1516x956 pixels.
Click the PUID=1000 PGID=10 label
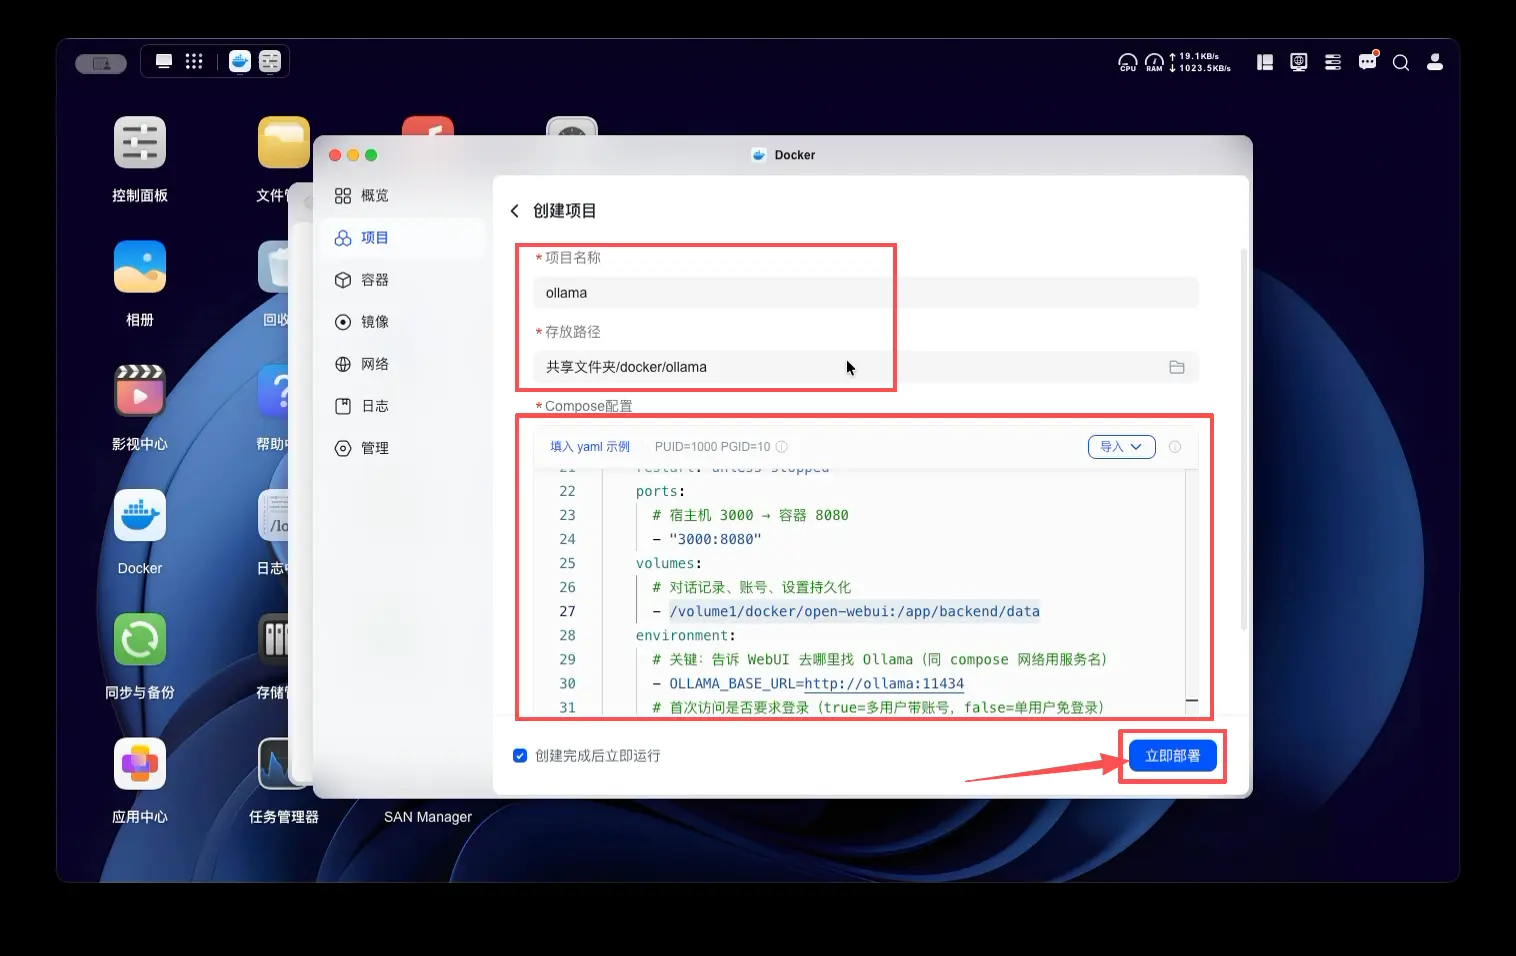(x=712, y=447)
